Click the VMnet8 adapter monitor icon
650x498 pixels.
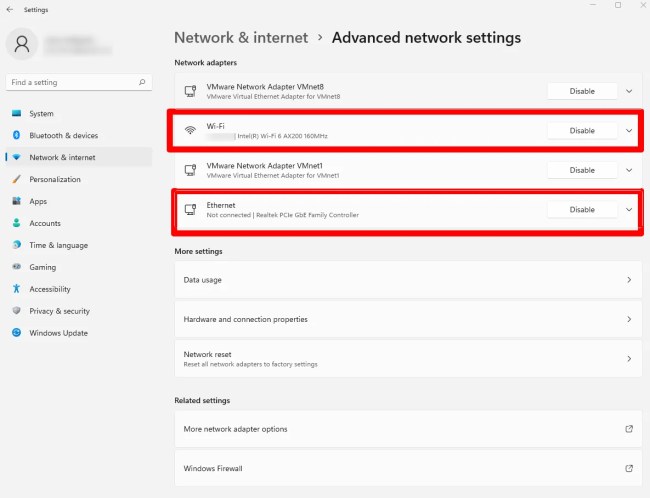(x=190, y=91)
